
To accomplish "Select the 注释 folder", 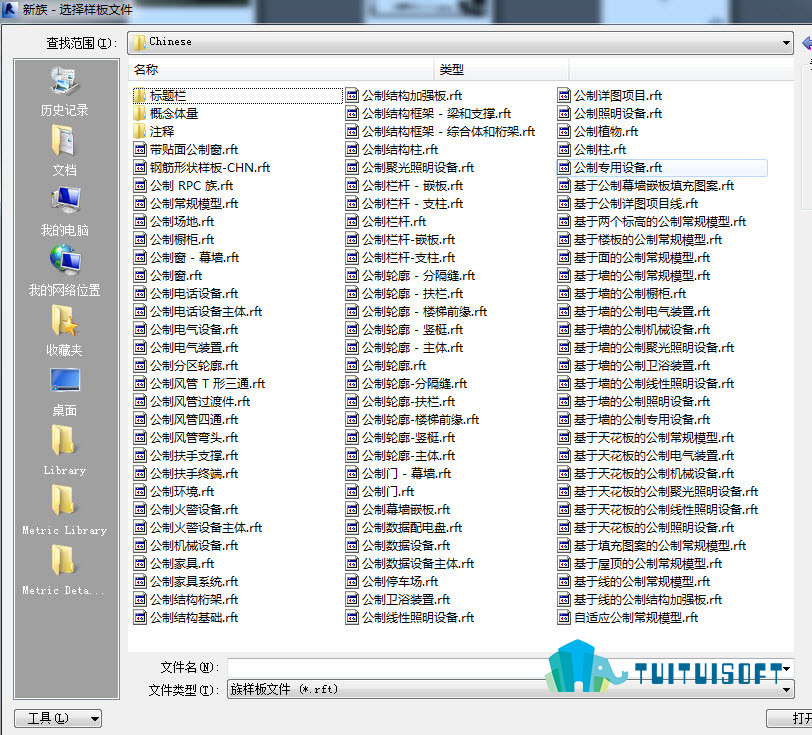I will pyautogui.click(x=154, y=132).
